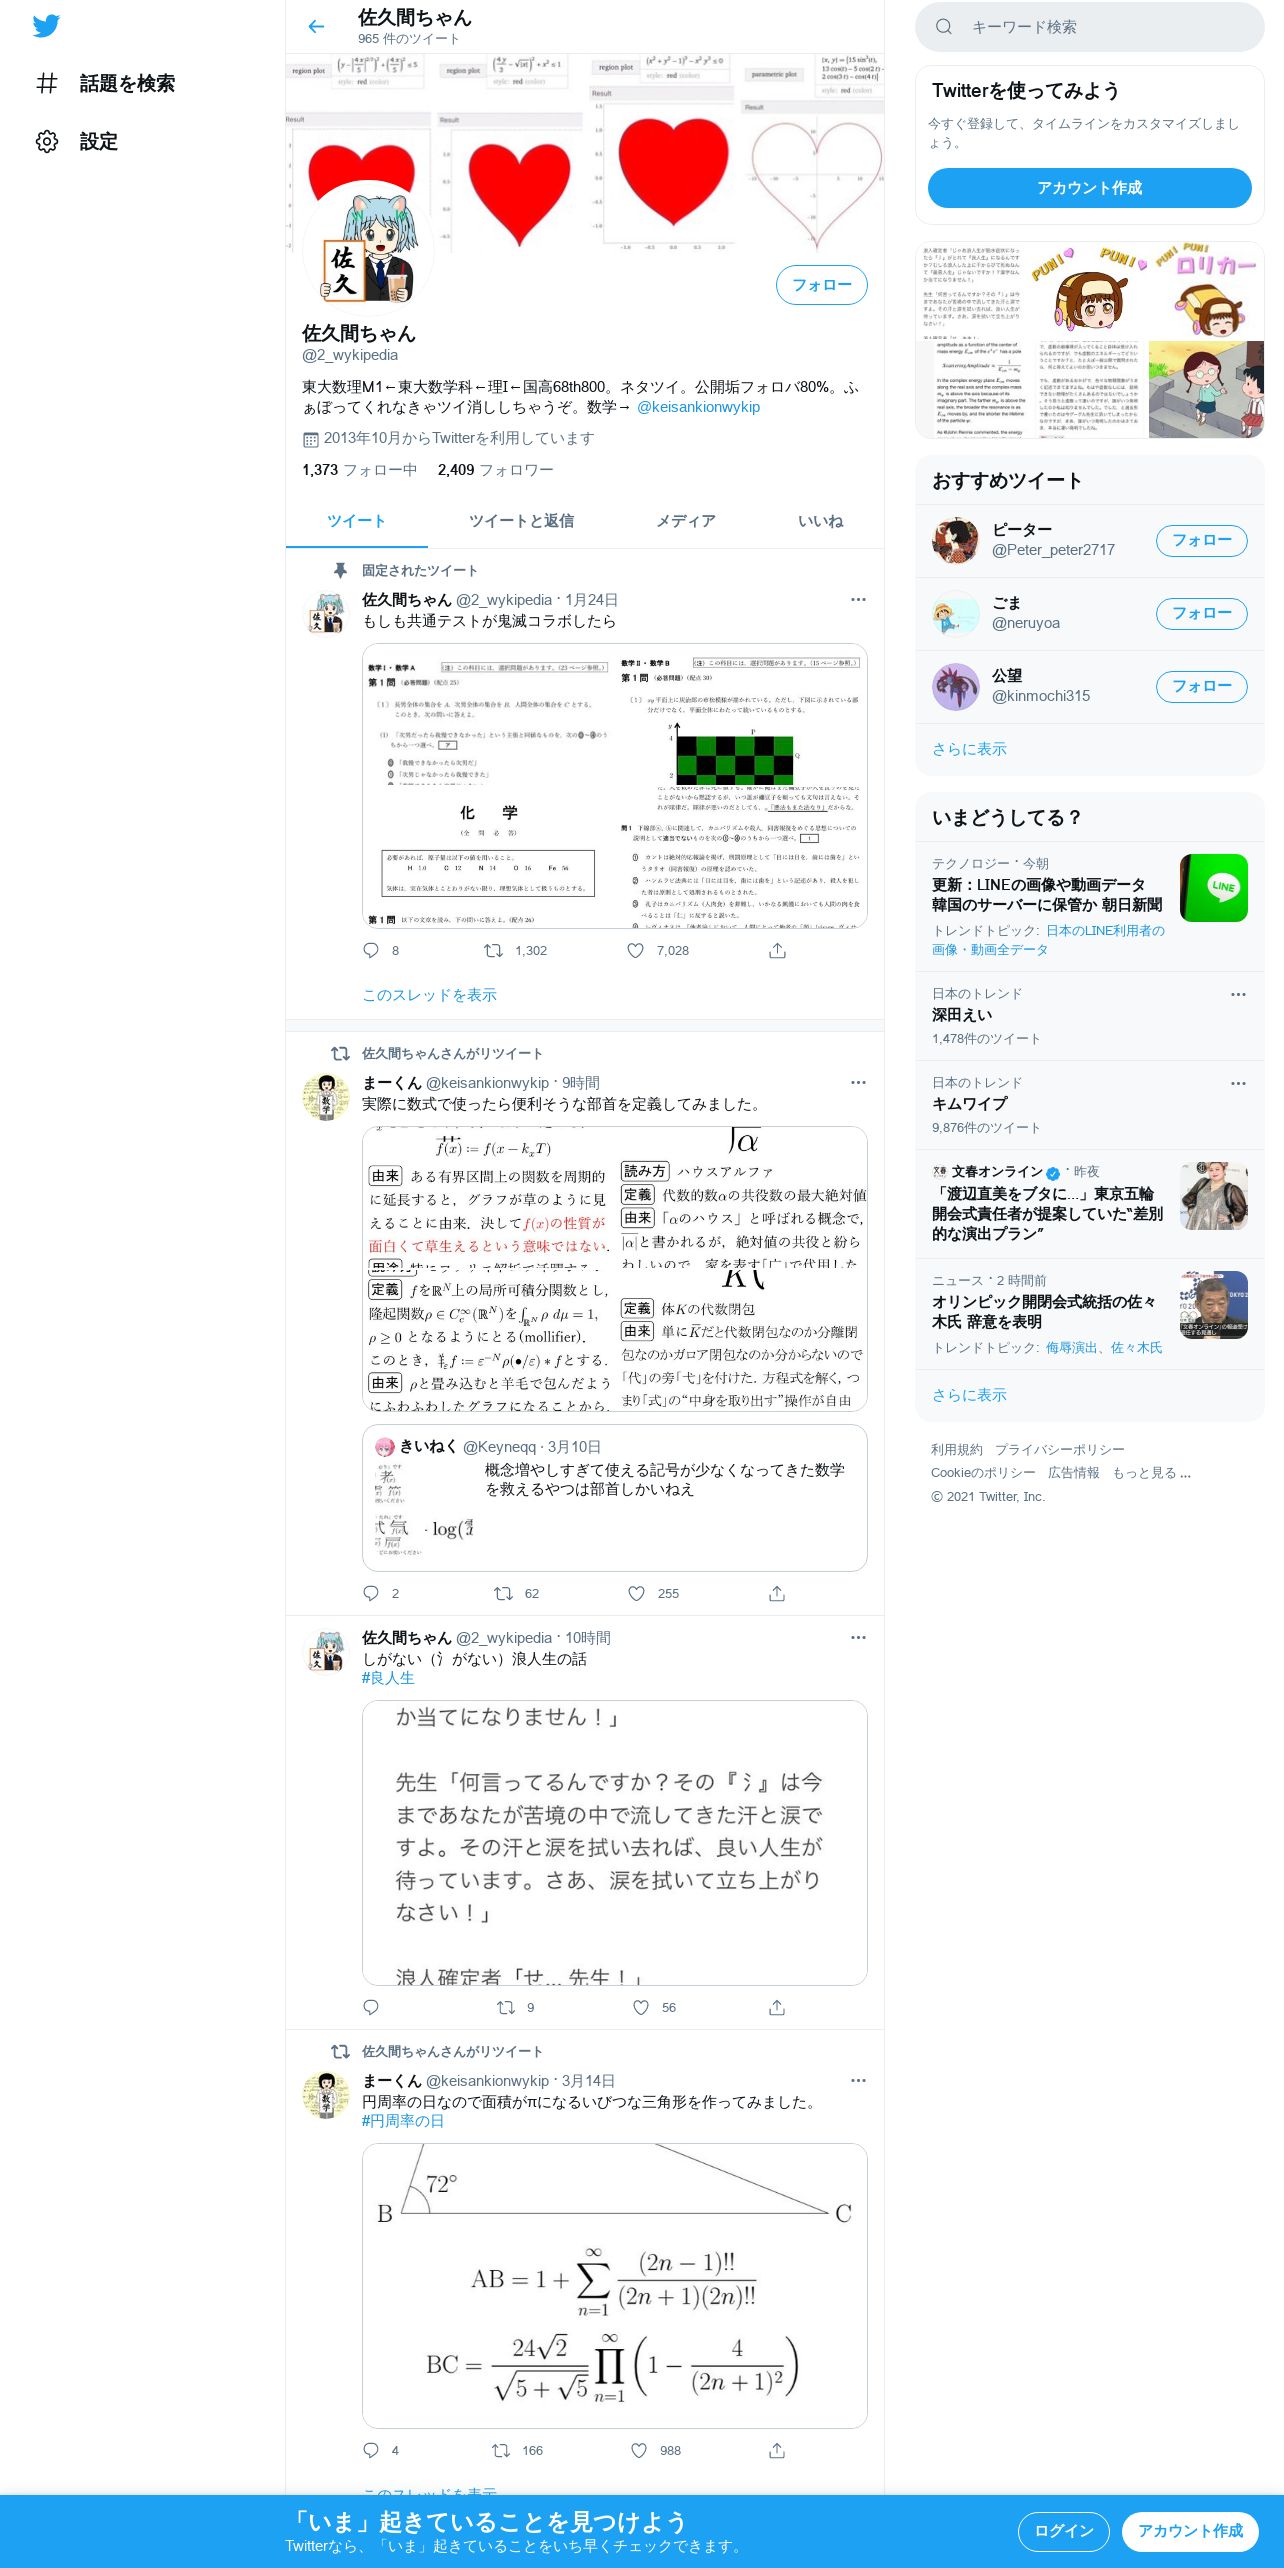Open #円周率の日 hashtag
The height and width of the screenshot is (2568, 1284).
(x=403, y=2121)
